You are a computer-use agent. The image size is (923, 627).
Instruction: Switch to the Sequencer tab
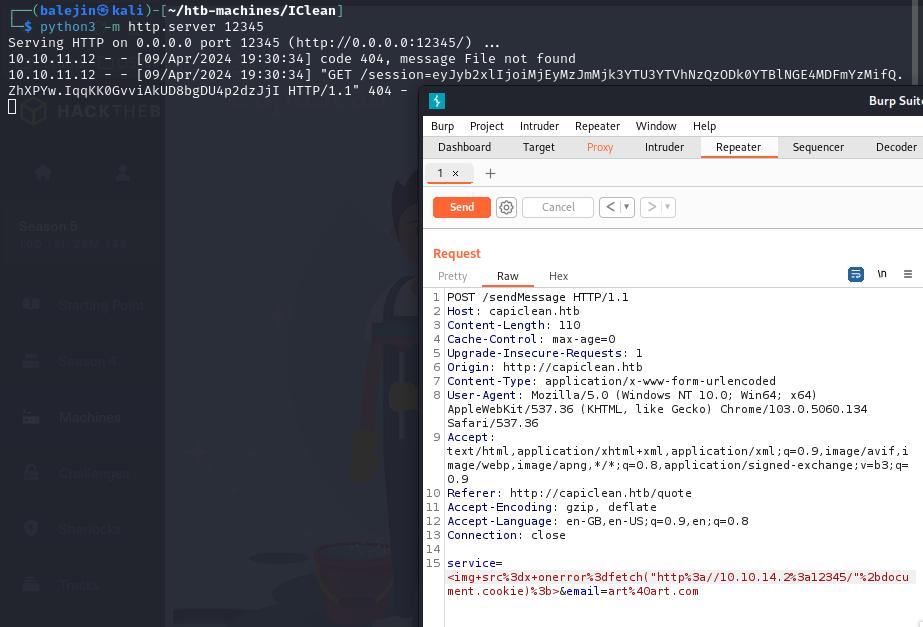818,147
